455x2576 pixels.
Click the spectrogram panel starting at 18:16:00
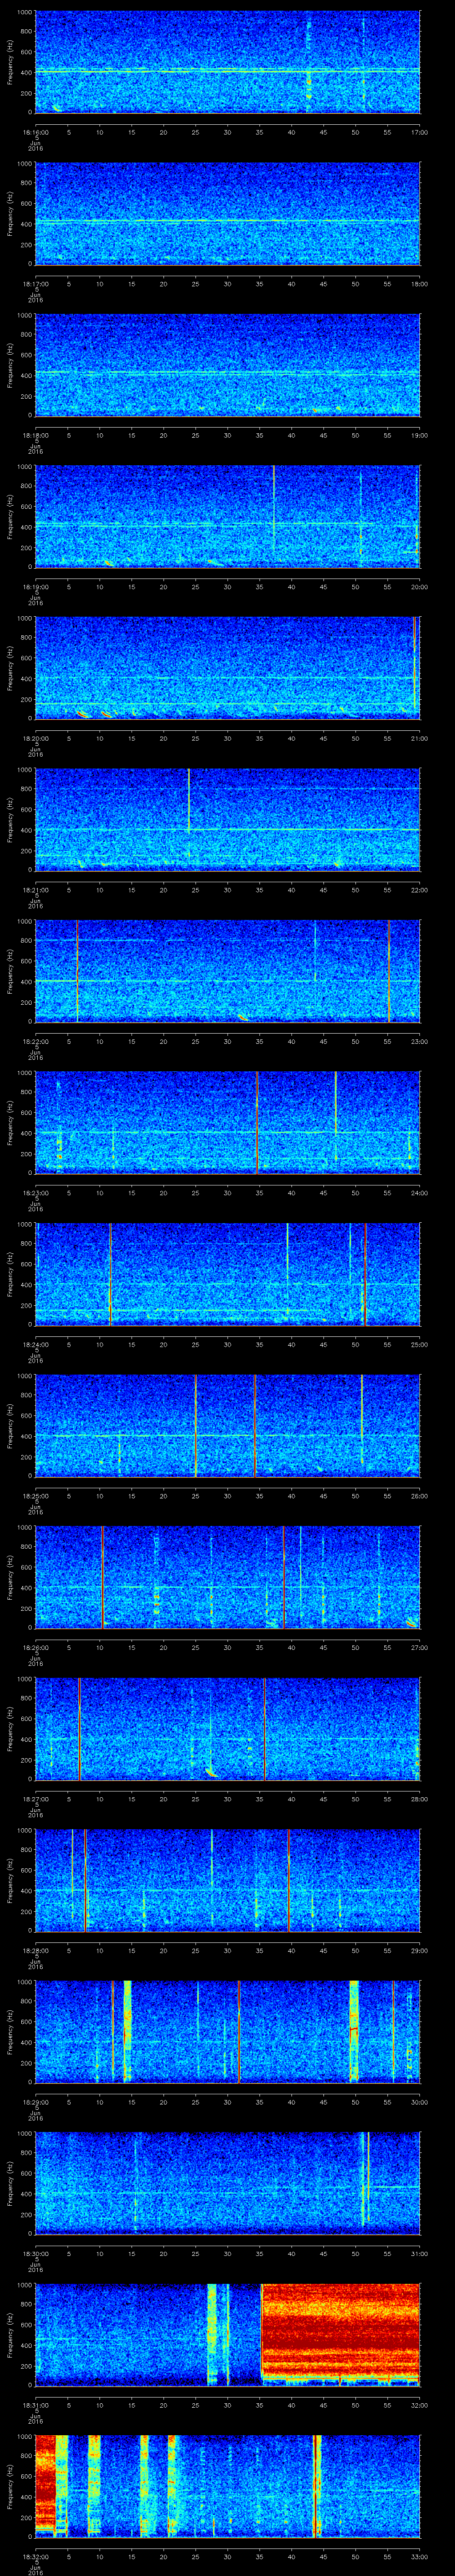(227, 62)
